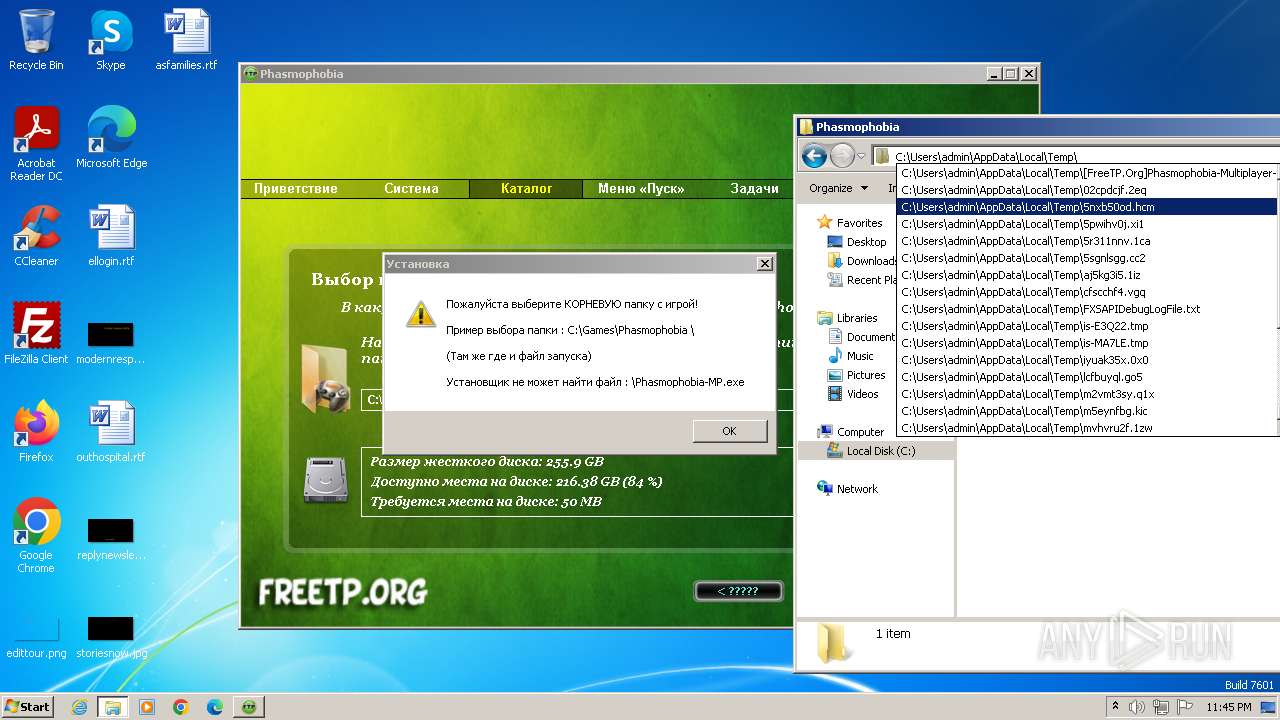This screenshot has height=720, width=1280.
Task: Switch to the Приветствие installer step
Action: click(296, 188)
